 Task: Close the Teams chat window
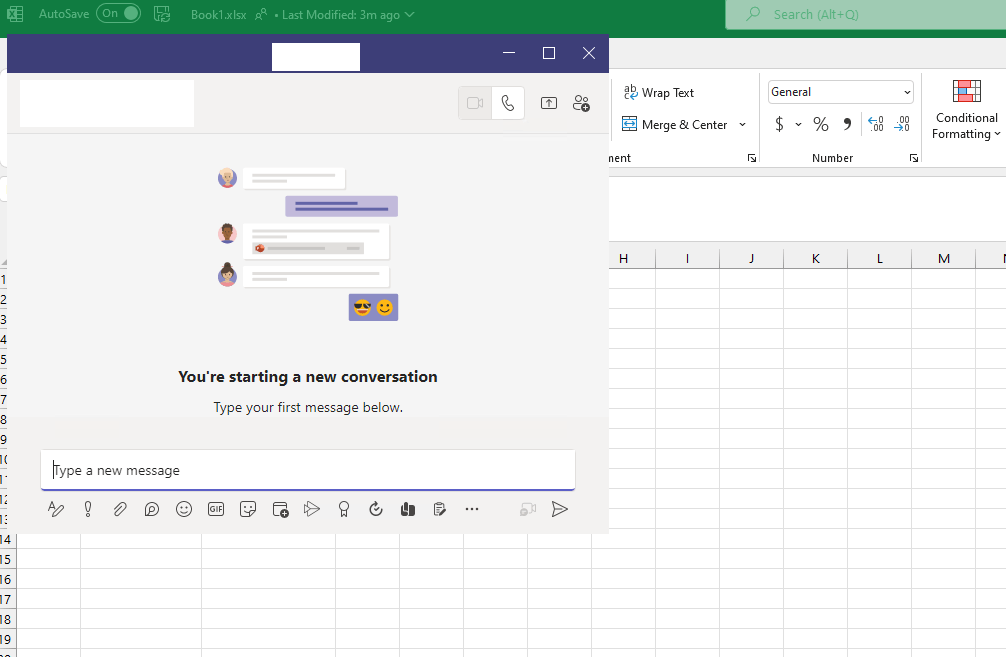tap(588, 53)
